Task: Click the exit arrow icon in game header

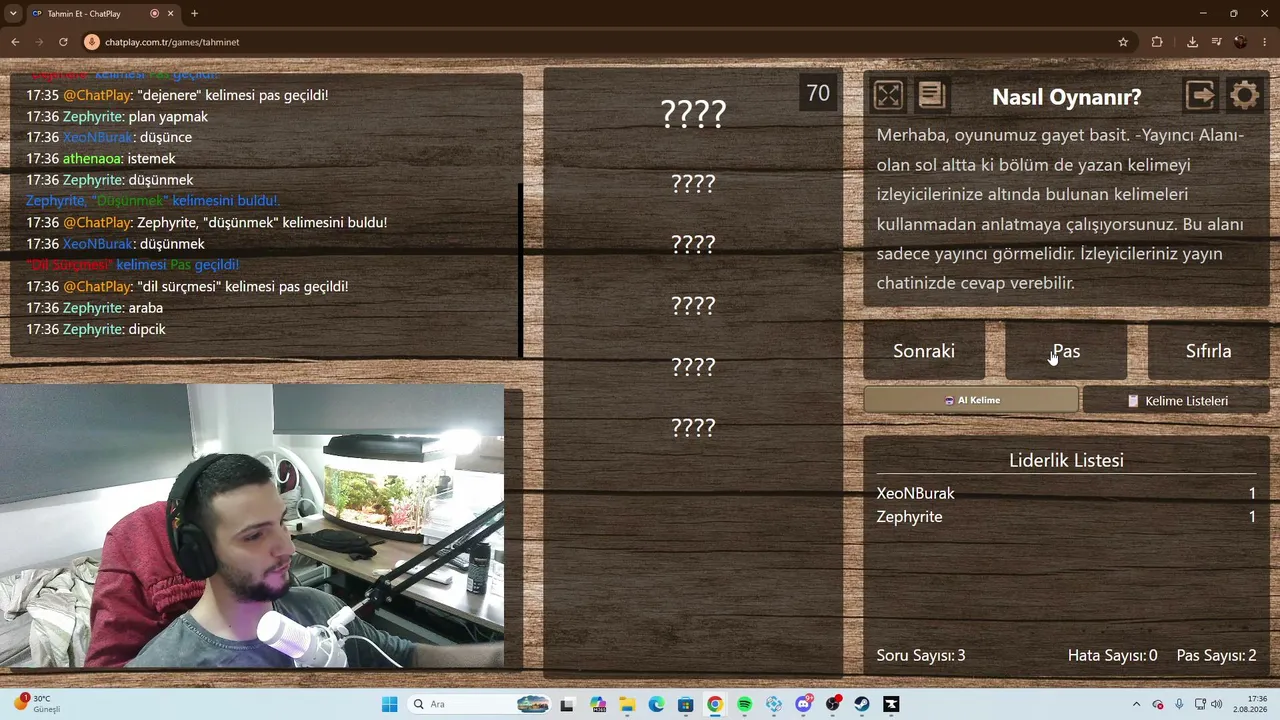Action: coord(1201,95)
